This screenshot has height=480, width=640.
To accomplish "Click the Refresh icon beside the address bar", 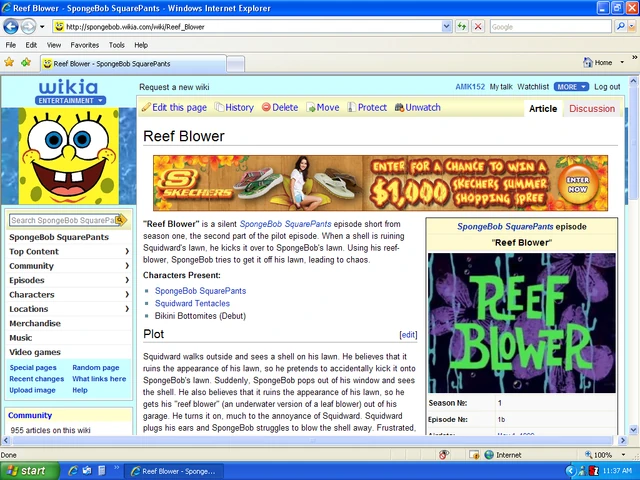I will 462,27.
